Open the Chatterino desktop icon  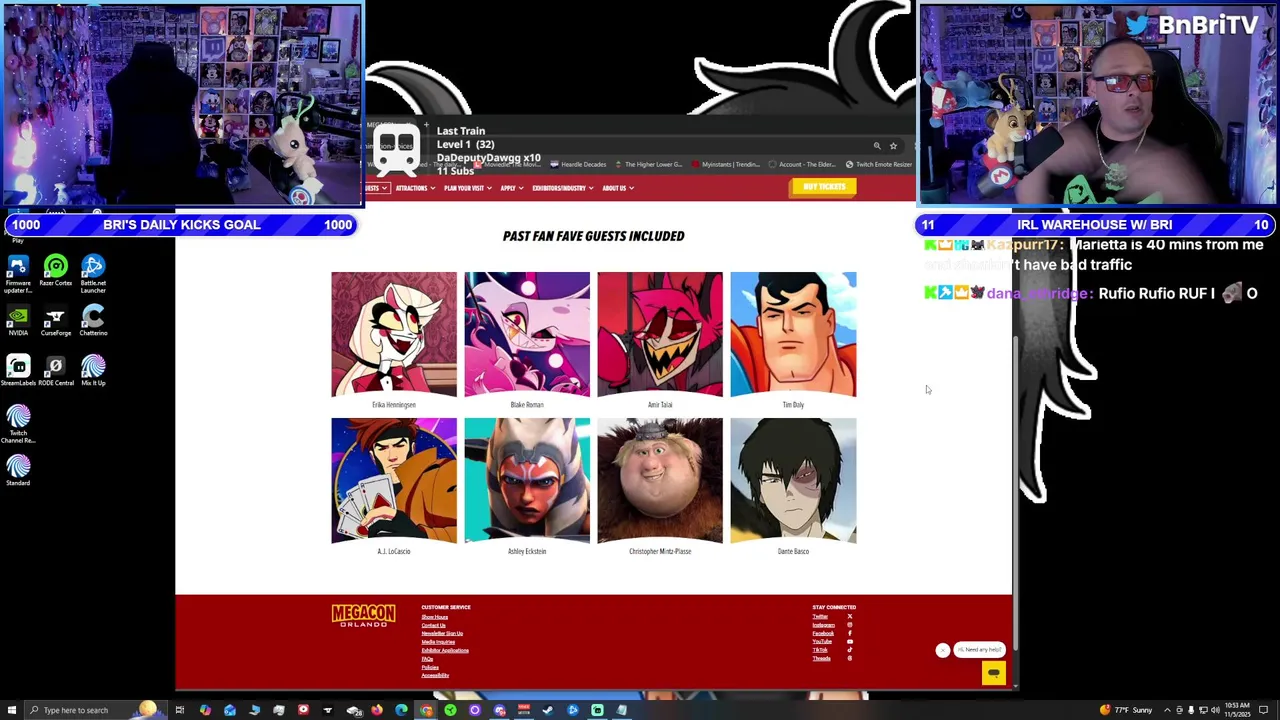93,320
